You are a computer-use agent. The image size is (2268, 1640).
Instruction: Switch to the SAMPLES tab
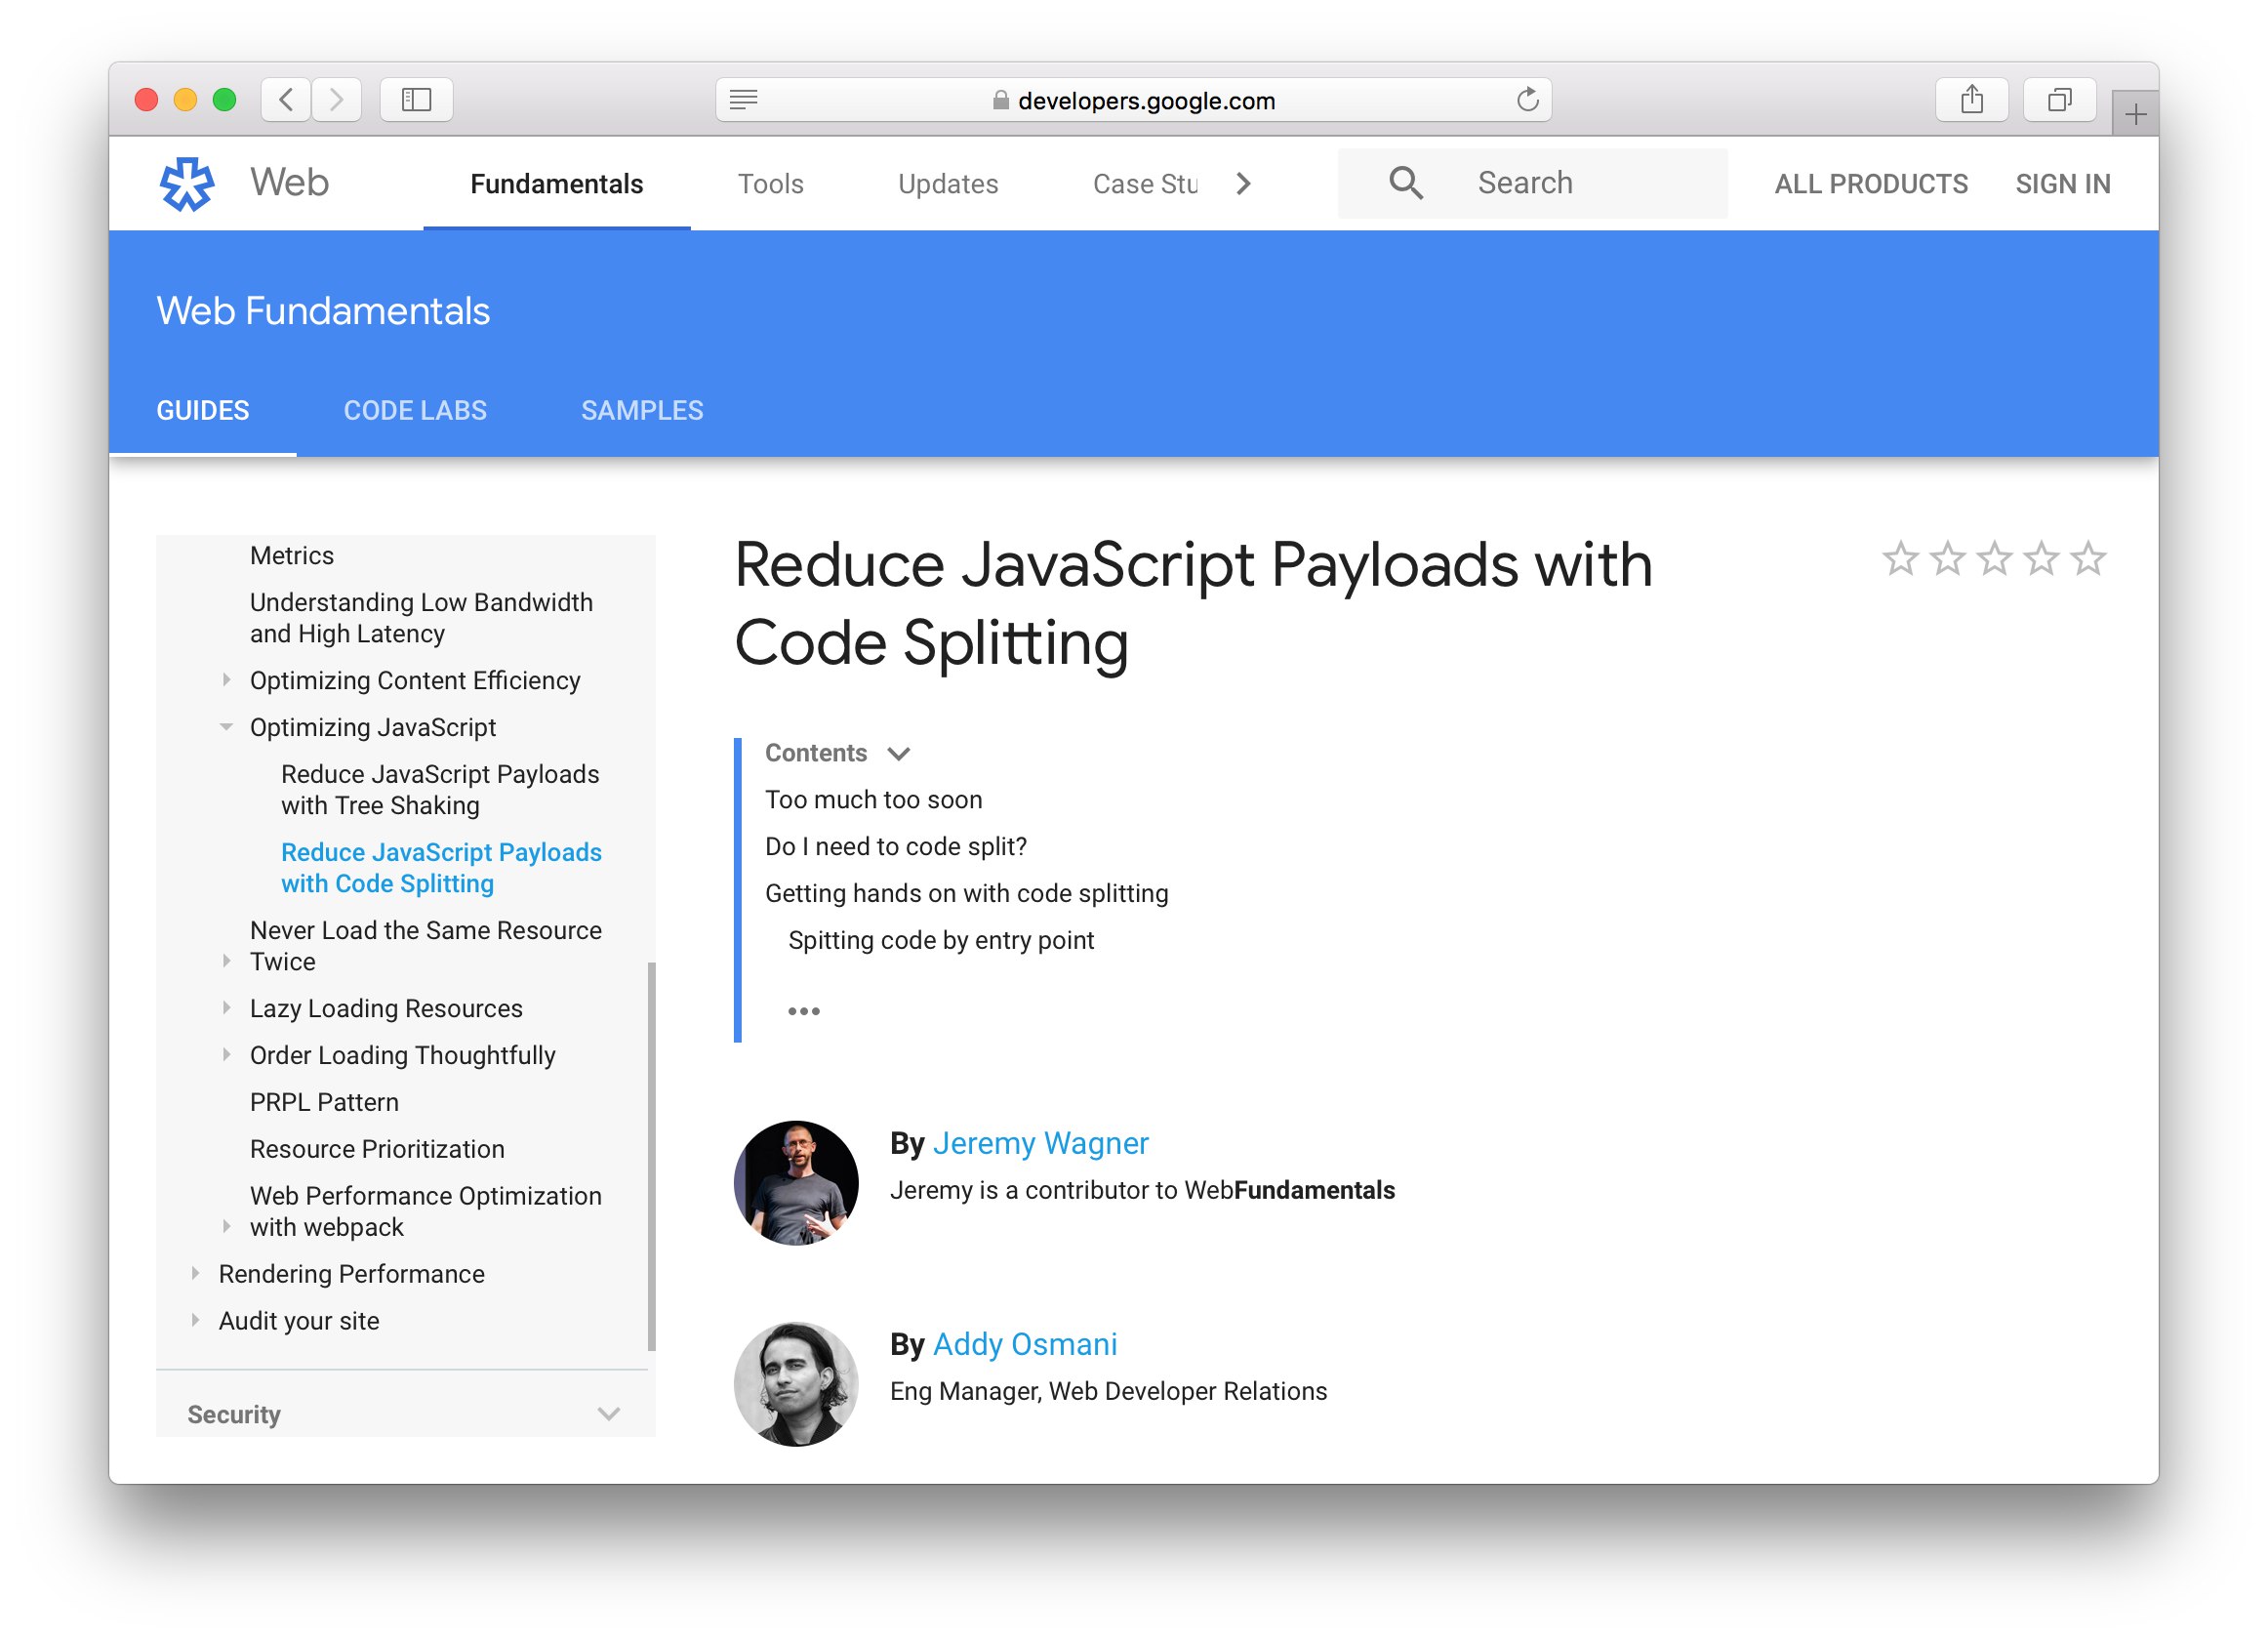pos(642,411)
